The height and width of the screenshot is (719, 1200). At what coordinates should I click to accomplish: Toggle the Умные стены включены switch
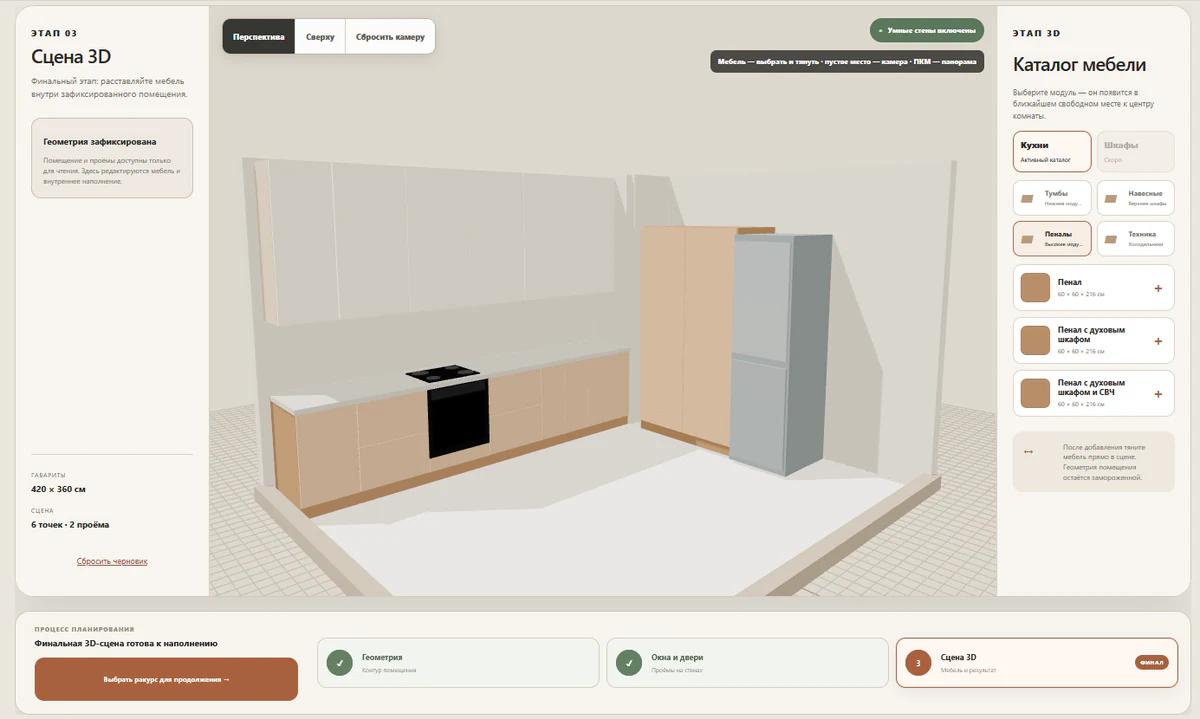(x=927, y=31)
